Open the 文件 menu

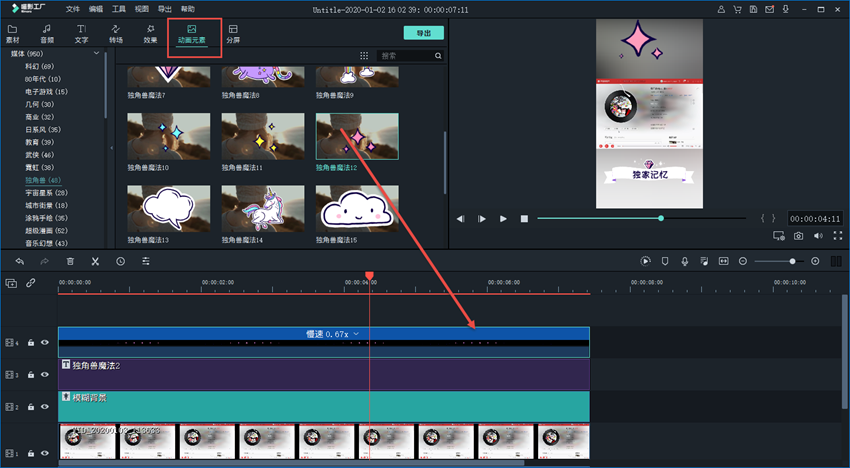[x=73, y=9]
